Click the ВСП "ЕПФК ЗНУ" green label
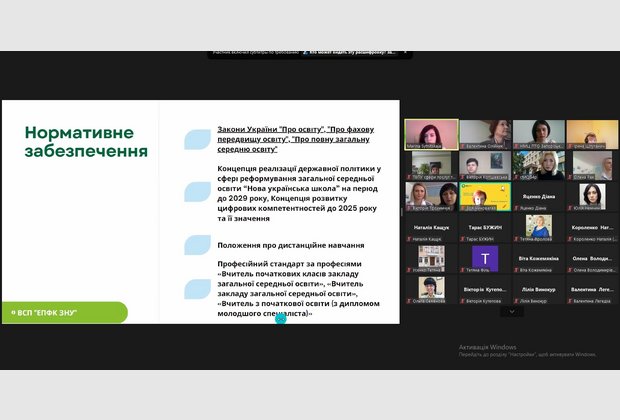The width and height of the screenshot is (620, 420). click(64, 313)
